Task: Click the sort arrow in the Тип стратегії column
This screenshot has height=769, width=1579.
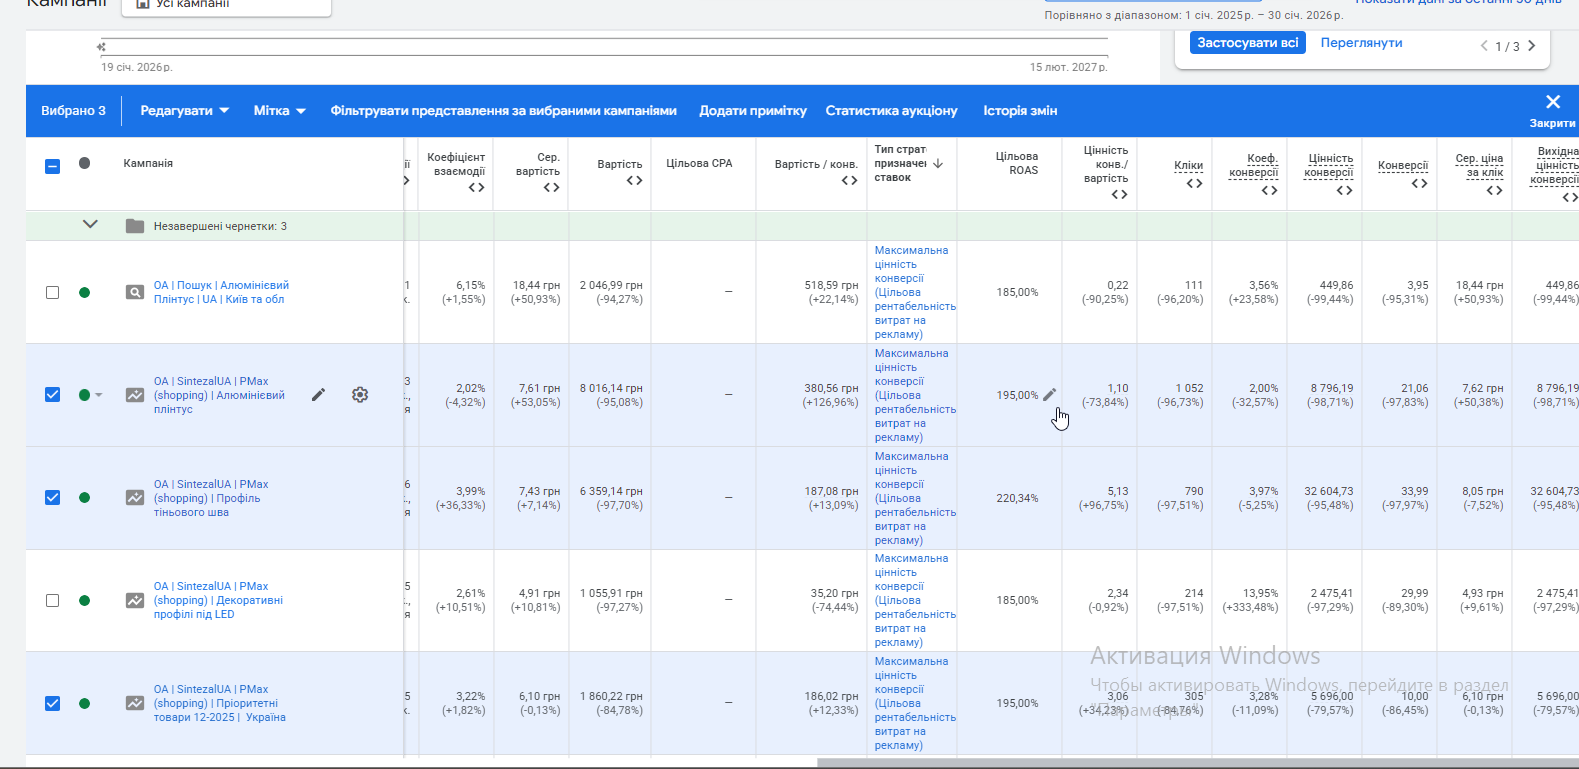Action: pos(938,163)
